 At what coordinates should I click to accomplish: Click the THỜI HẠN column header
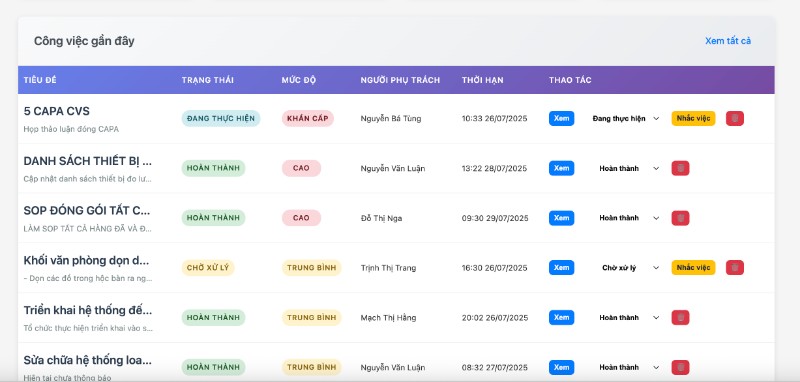[483, 80]
